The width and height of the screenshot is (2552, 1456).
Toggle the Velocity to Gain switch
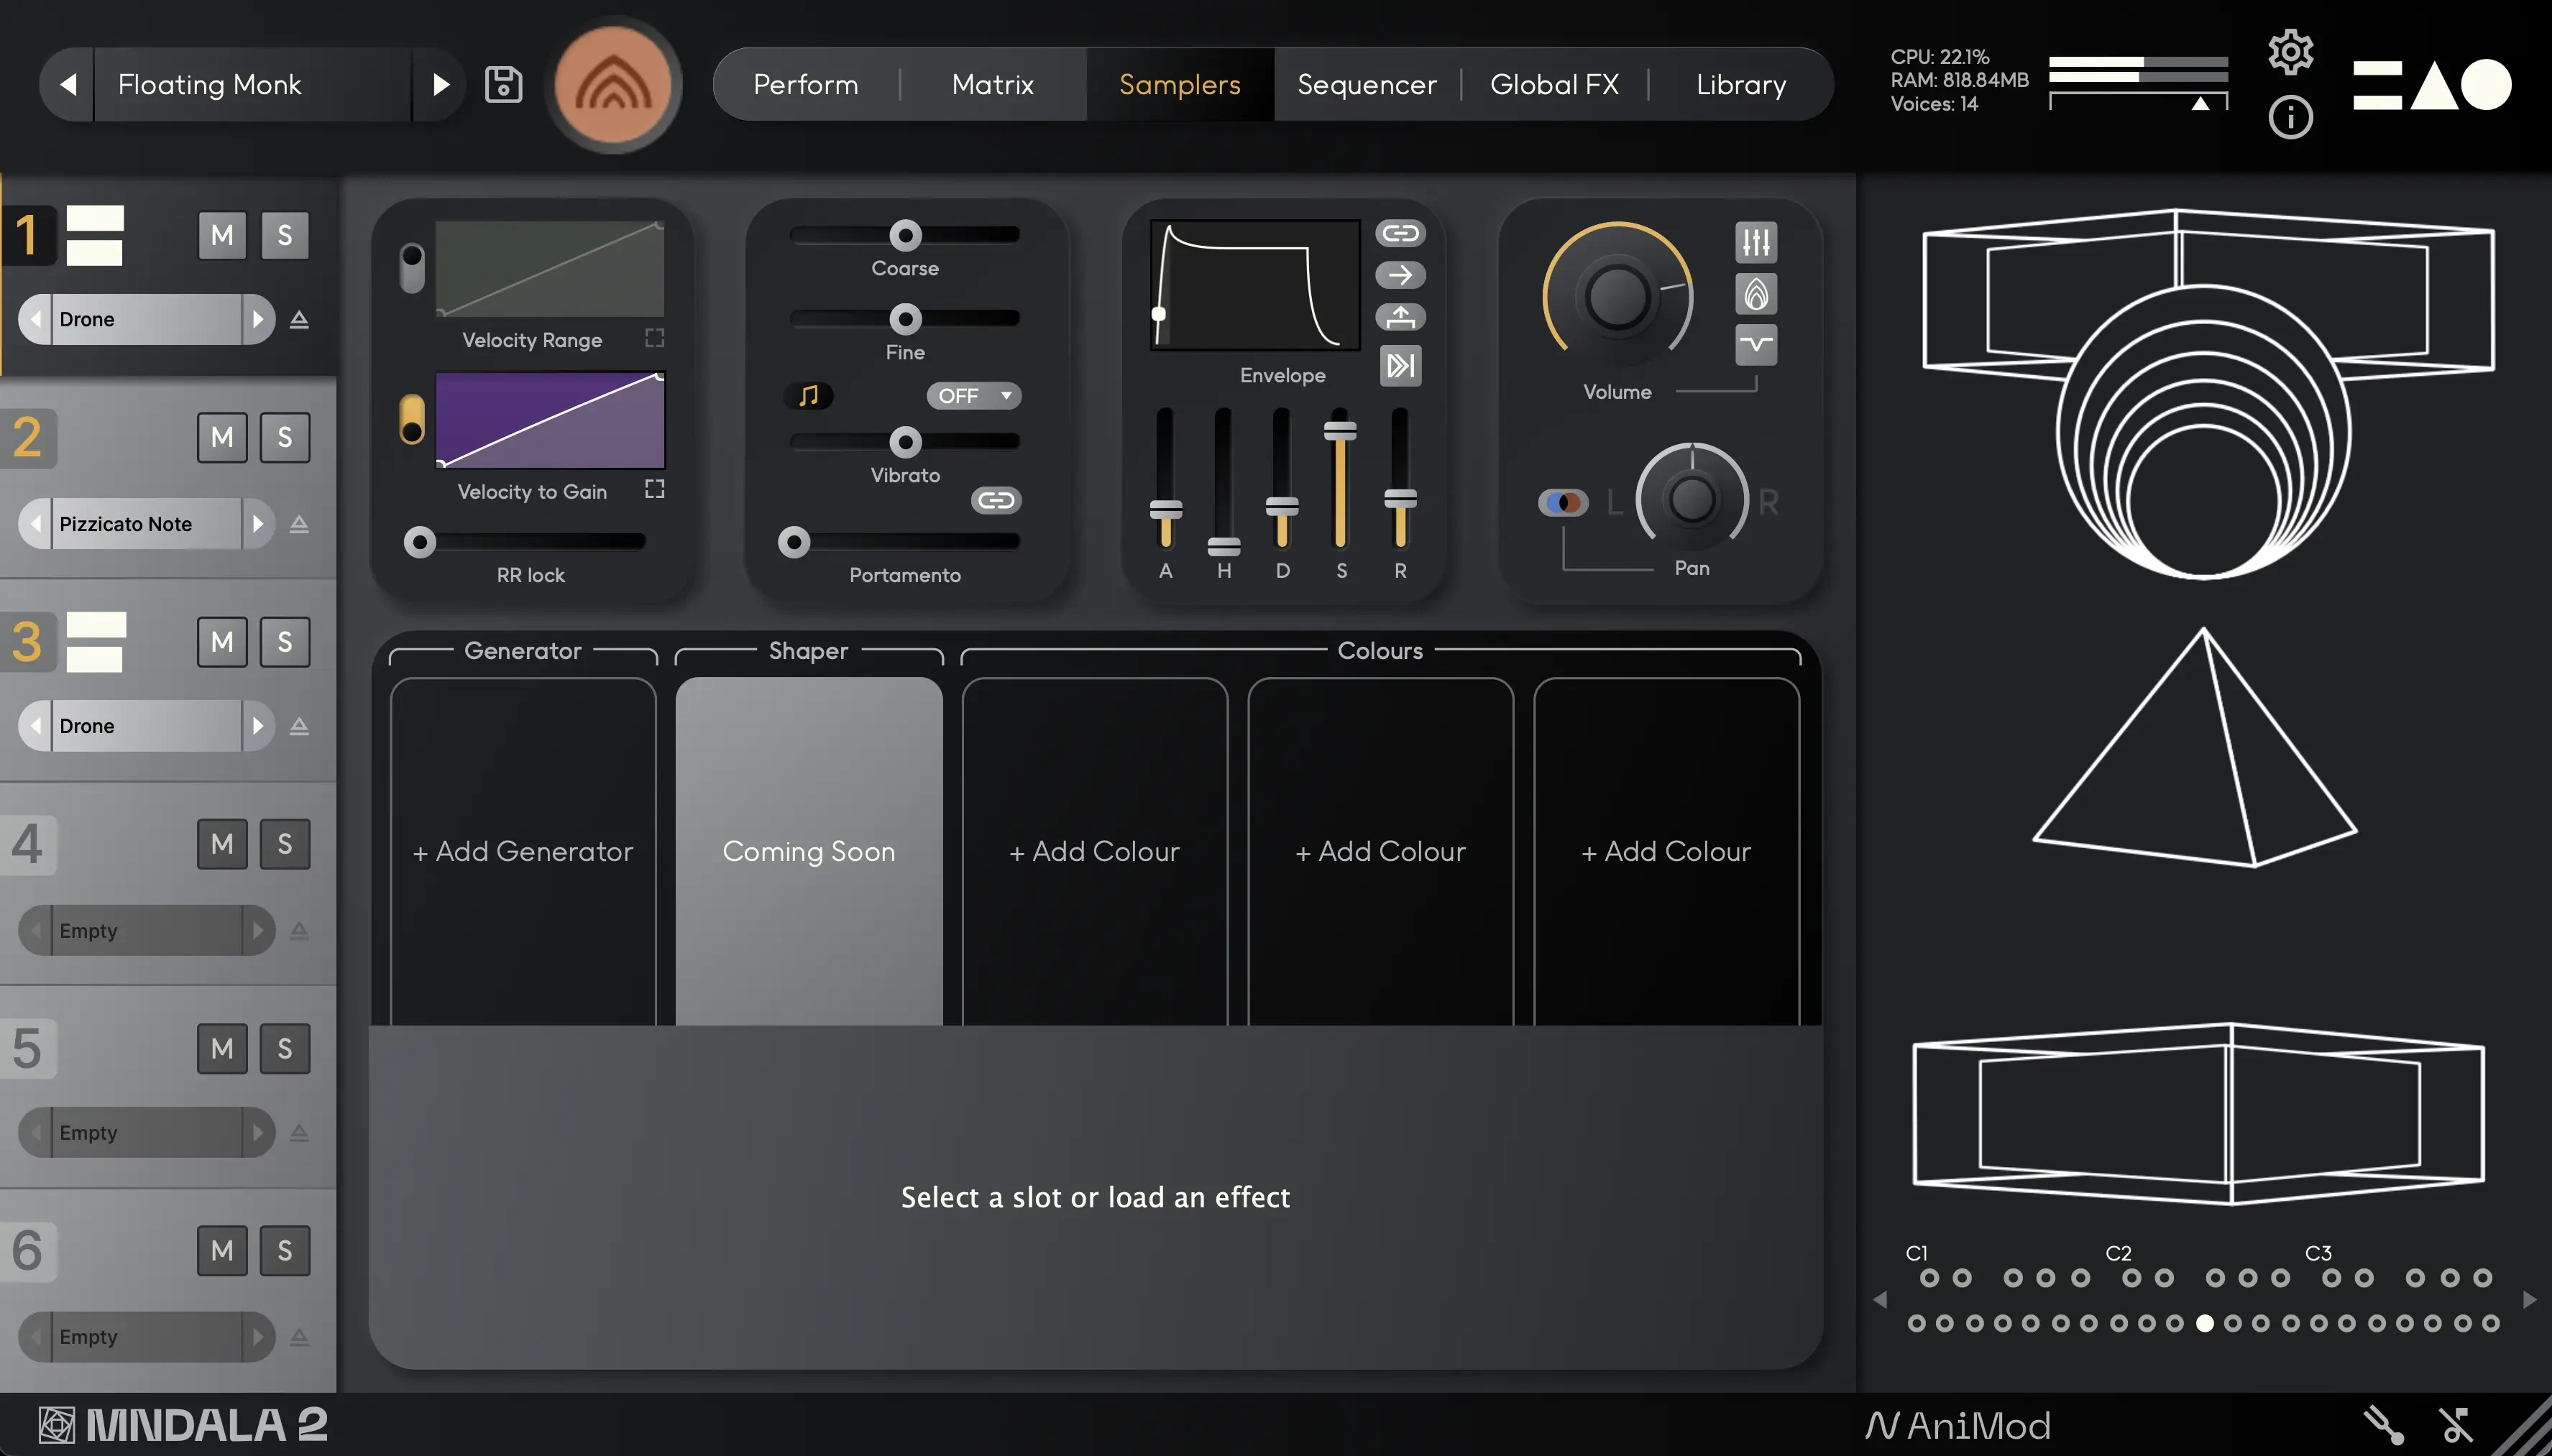[x=412, y=420]
